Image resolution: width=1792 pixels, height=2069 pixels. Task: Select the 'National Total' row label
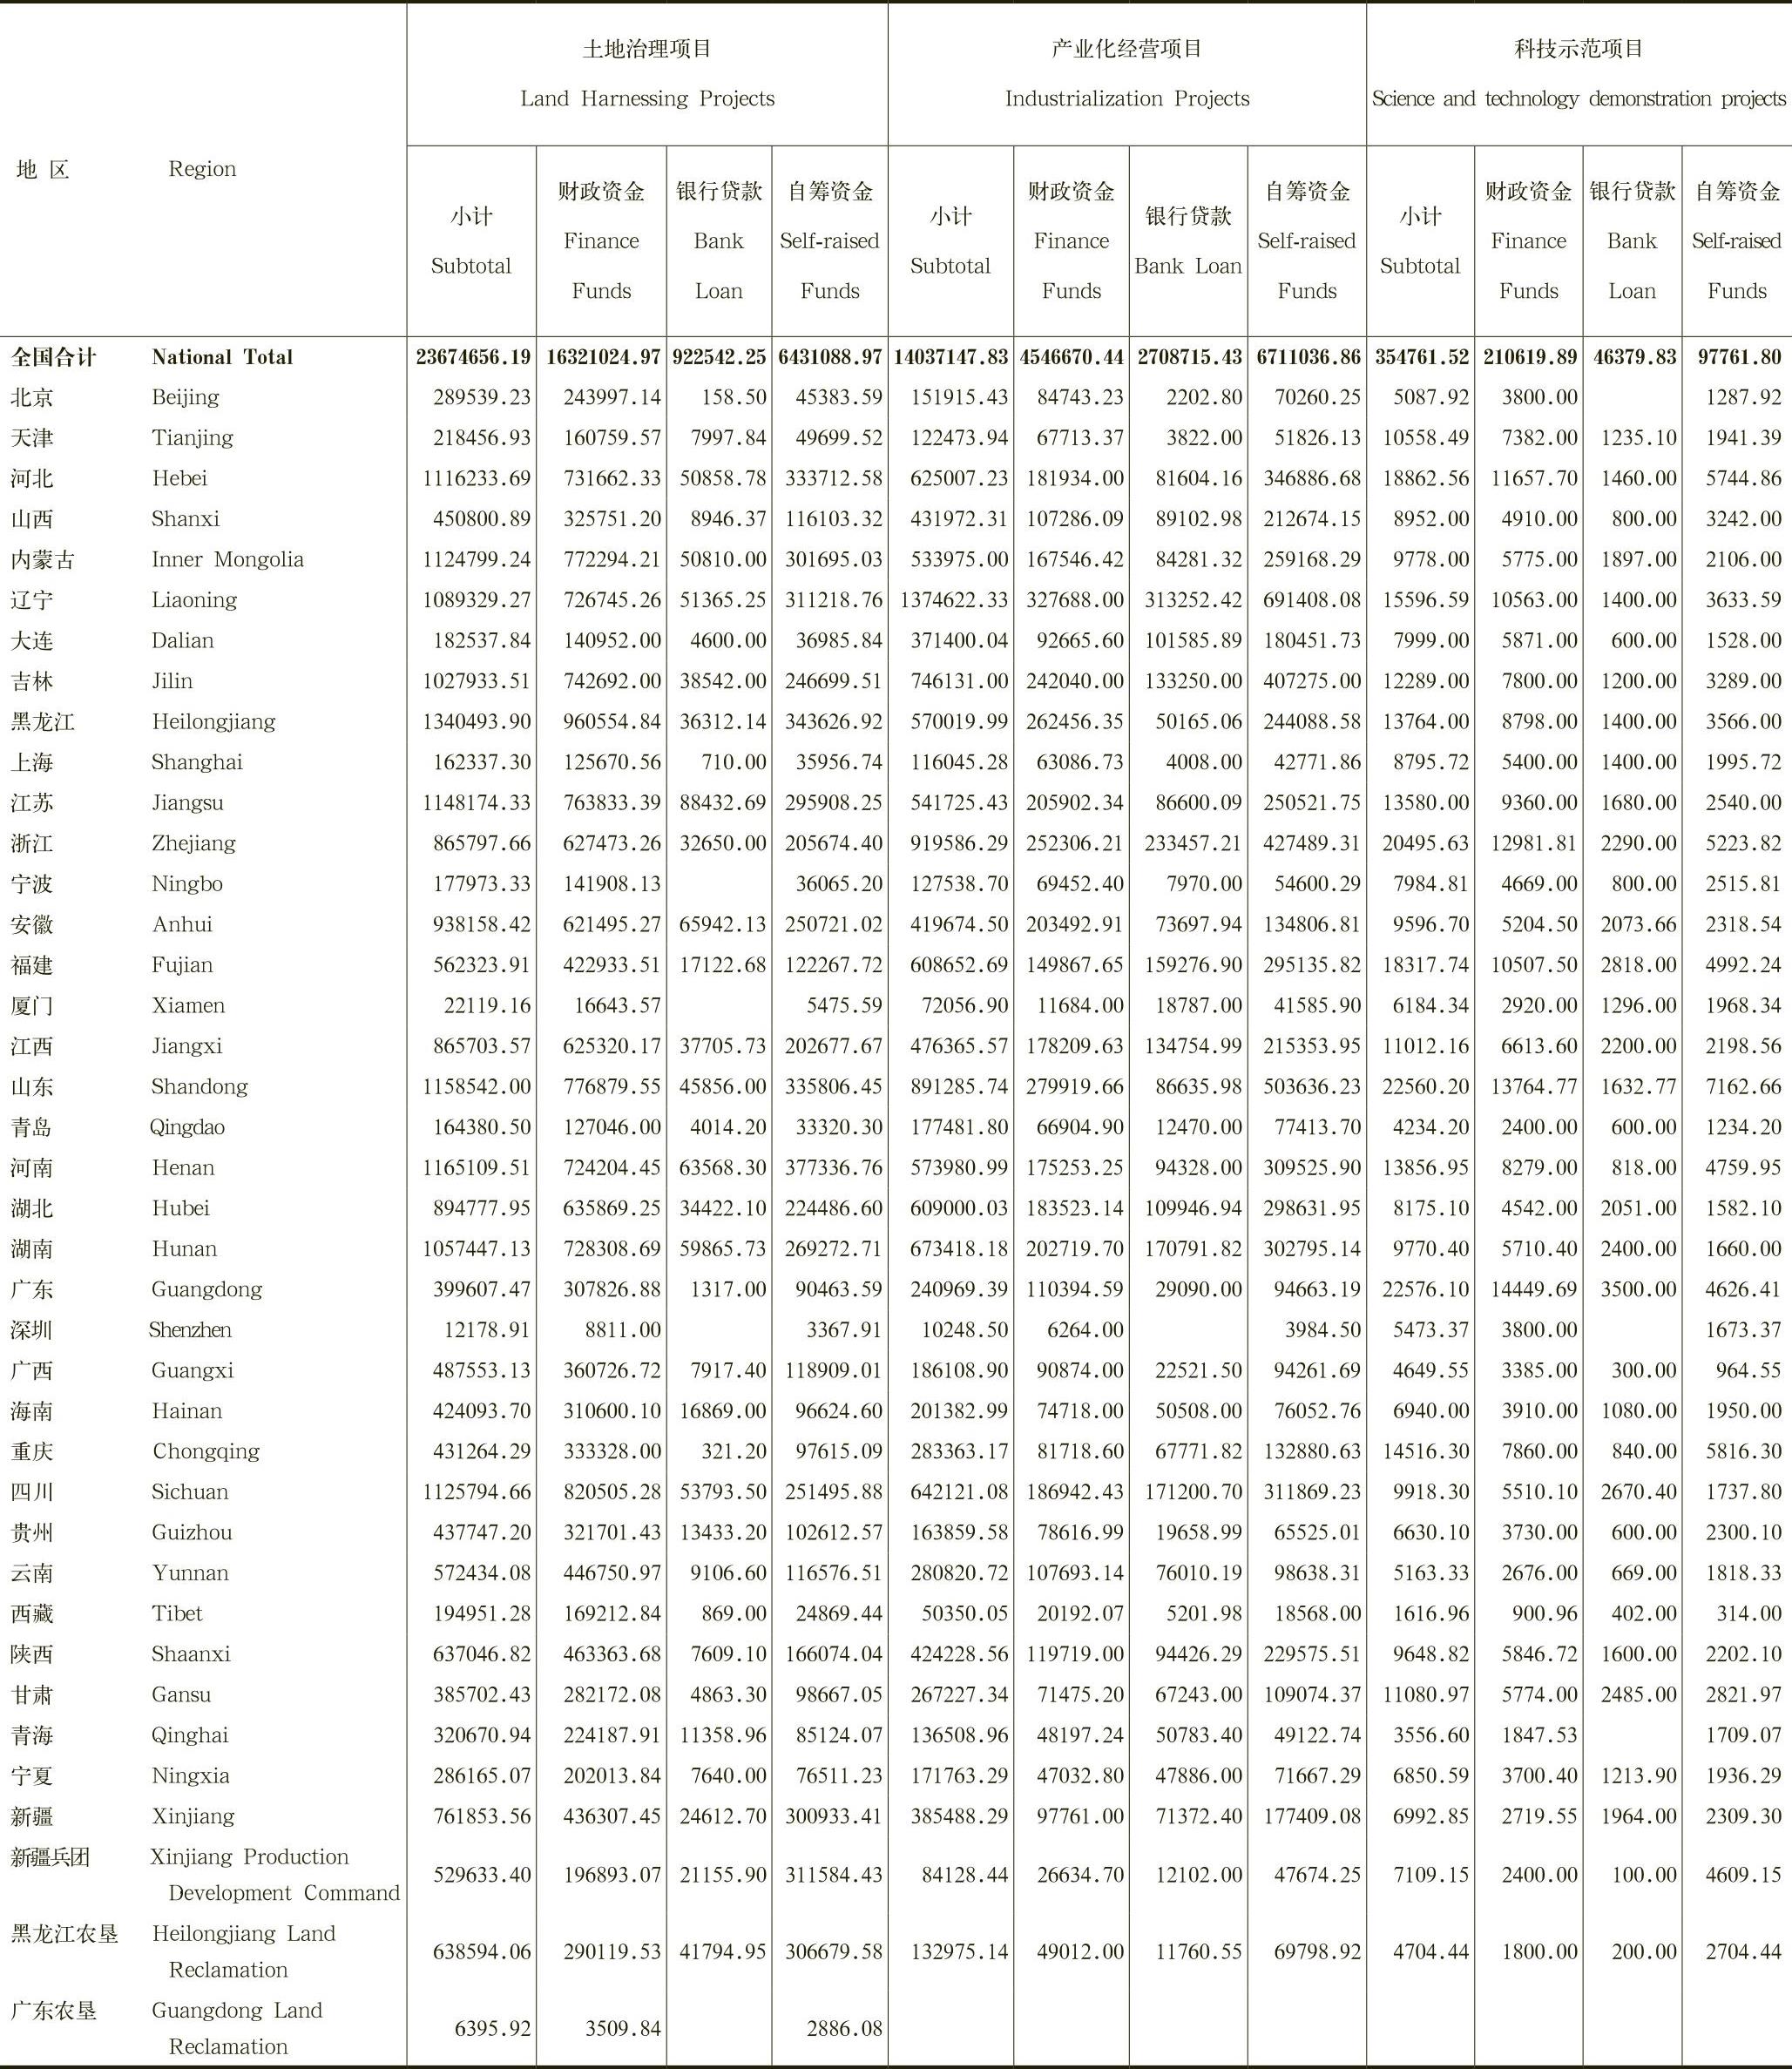coord(222,357)
